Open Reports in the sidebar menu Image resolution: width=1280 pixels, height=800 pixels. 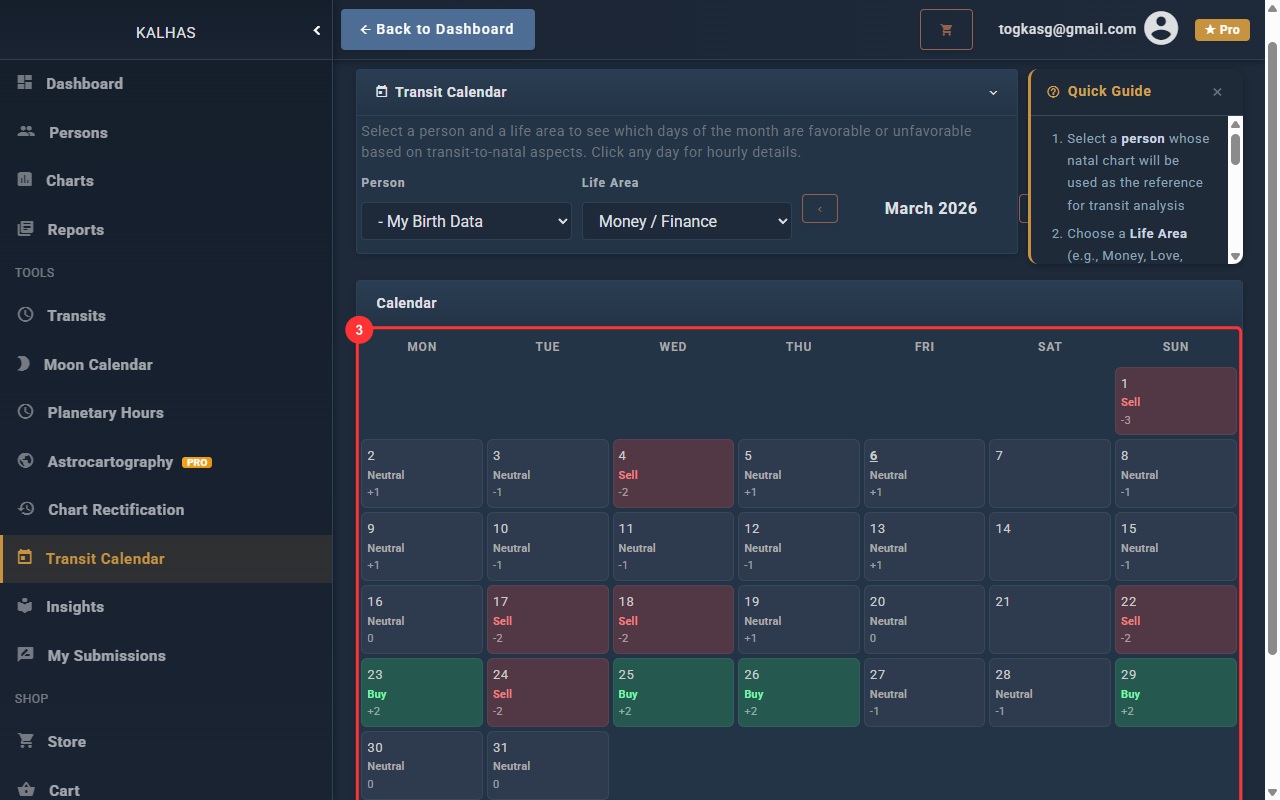[x=75, y=229]
